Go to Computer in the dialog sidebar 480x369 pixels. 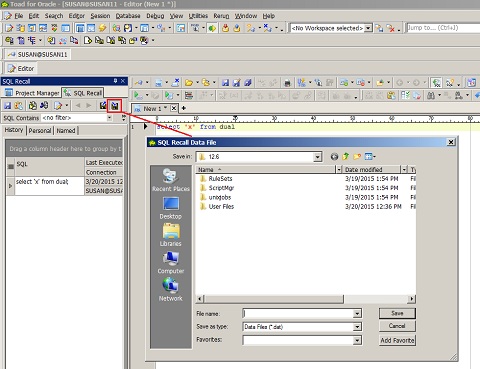point(171,263)
